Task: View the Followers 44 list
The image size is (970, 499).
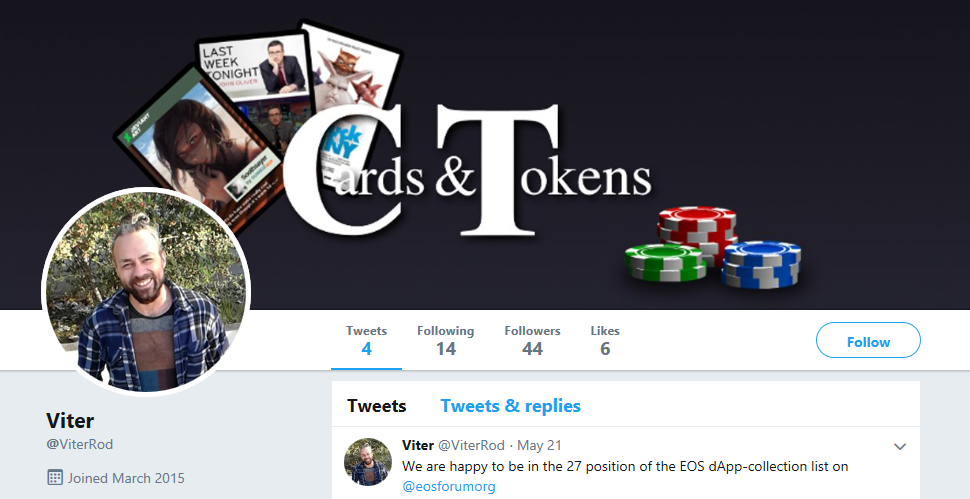Action: pyautogui.click(x=532, y=340)
